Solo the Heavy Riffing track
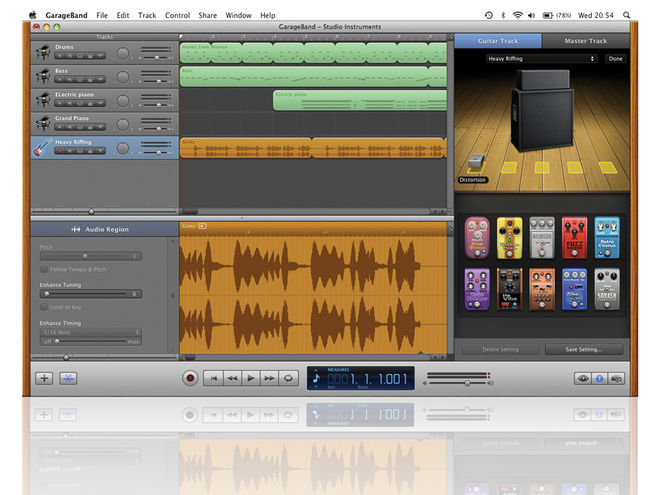The height and width of the screenshot is (495, 660). (x=80, y=151)
